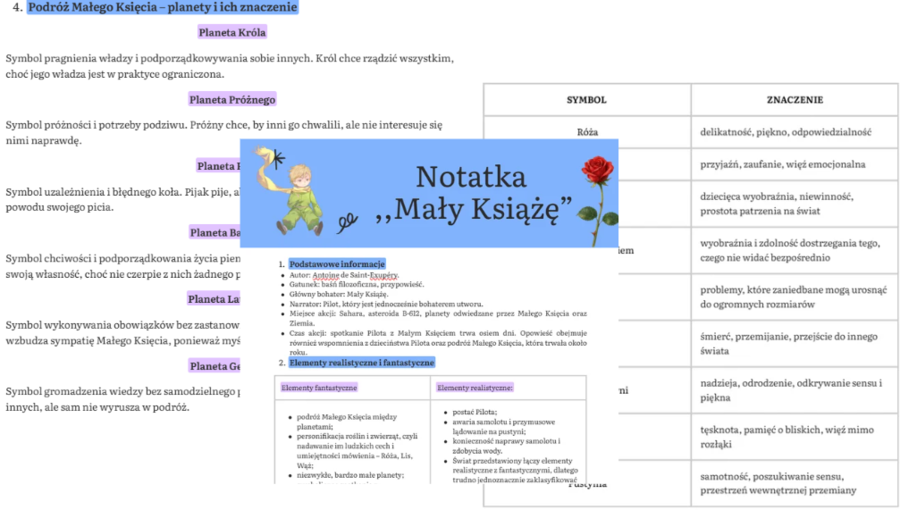Click the red rose picture in the banner

coord(597,199)
